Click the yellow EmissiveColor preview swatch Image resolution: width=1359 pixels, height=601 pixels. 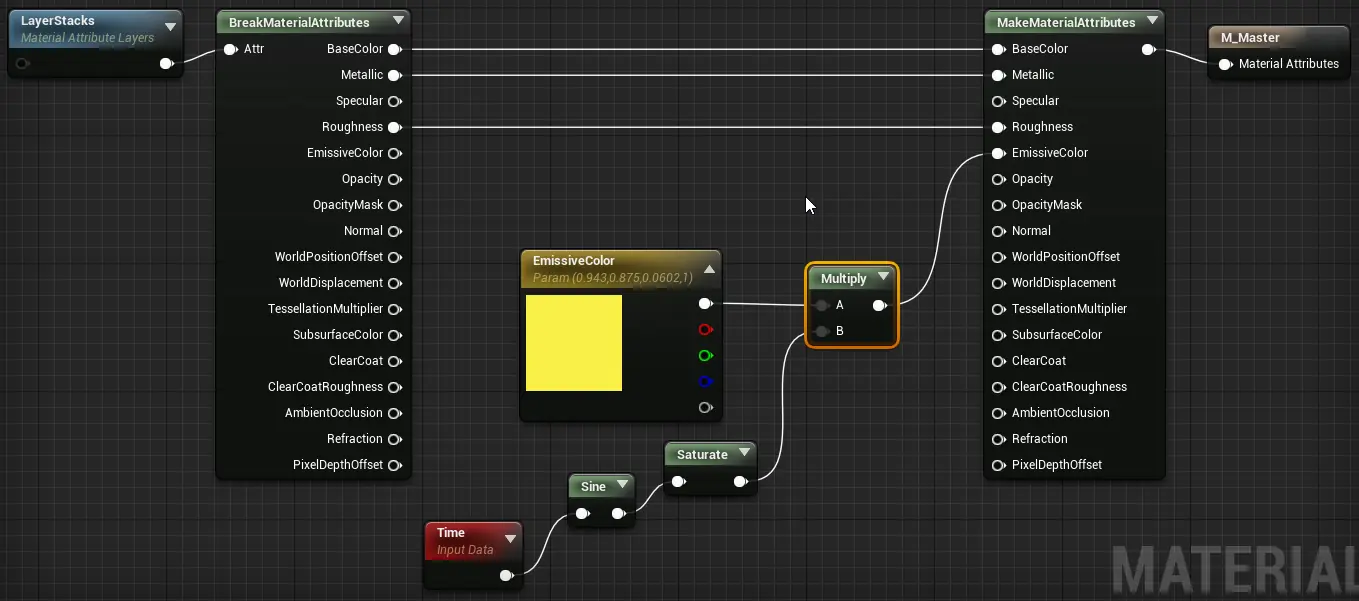pyautogui.click(x=574, y=343)
